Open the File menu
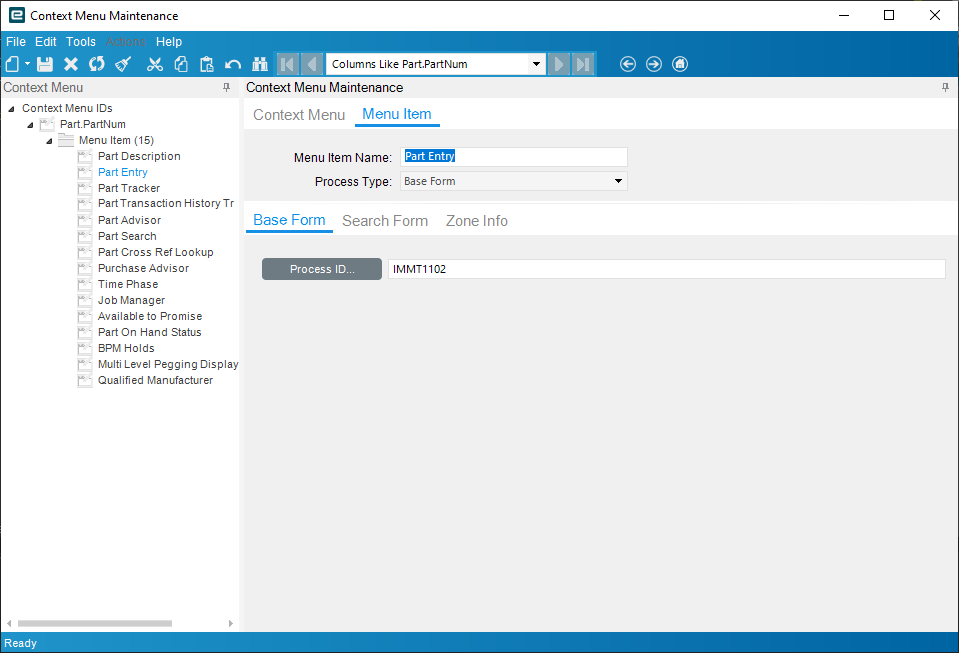 coord(16,42)
